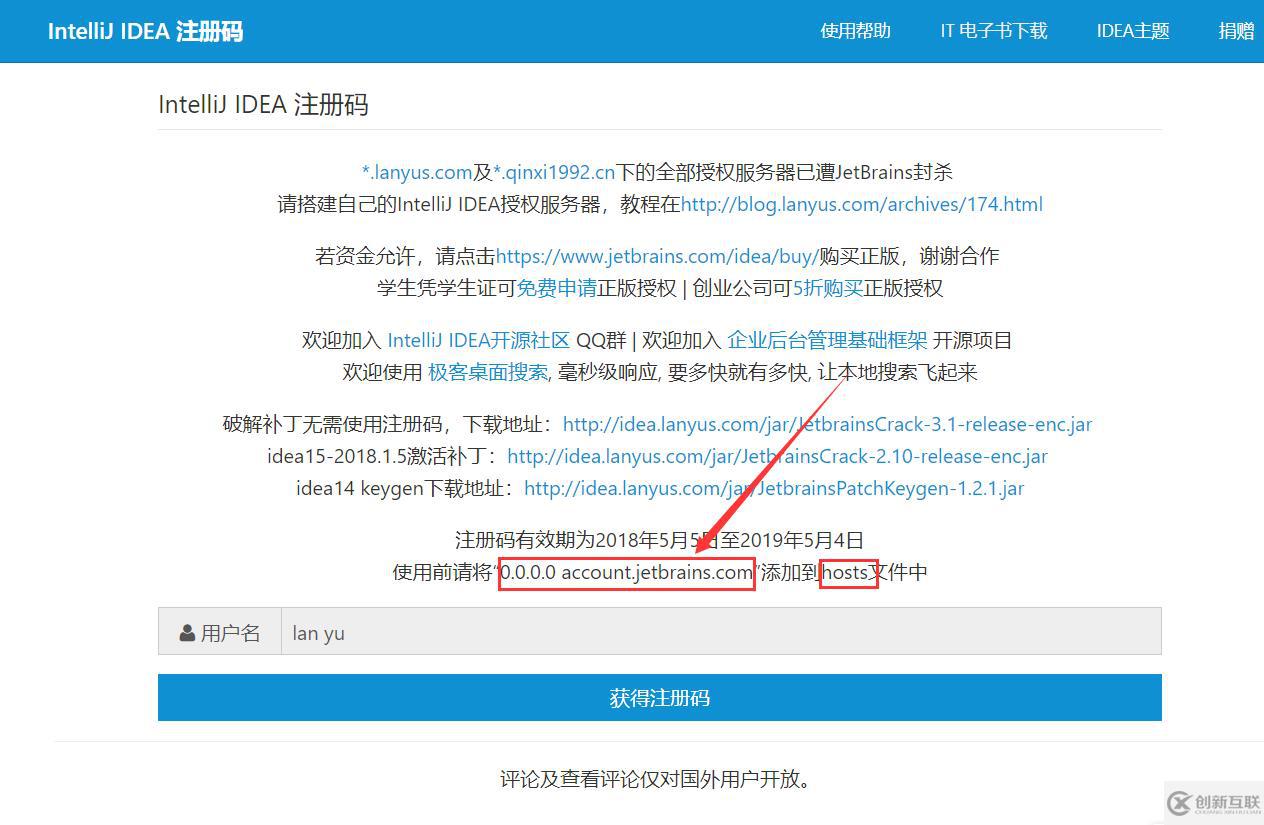The width and height of the screenshot is (1264, 825).
Task: Click the user icon beside 用户名
Action: (x=187, y=633)
